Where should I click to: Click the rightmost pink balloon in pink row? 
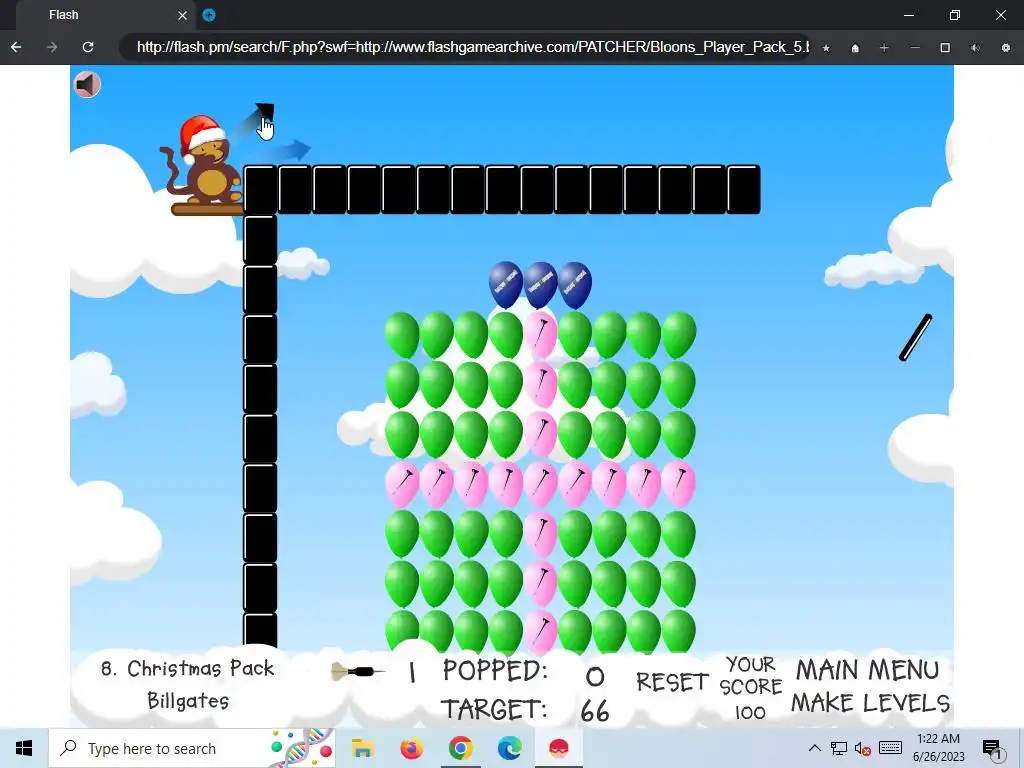[x=679, y=484]
